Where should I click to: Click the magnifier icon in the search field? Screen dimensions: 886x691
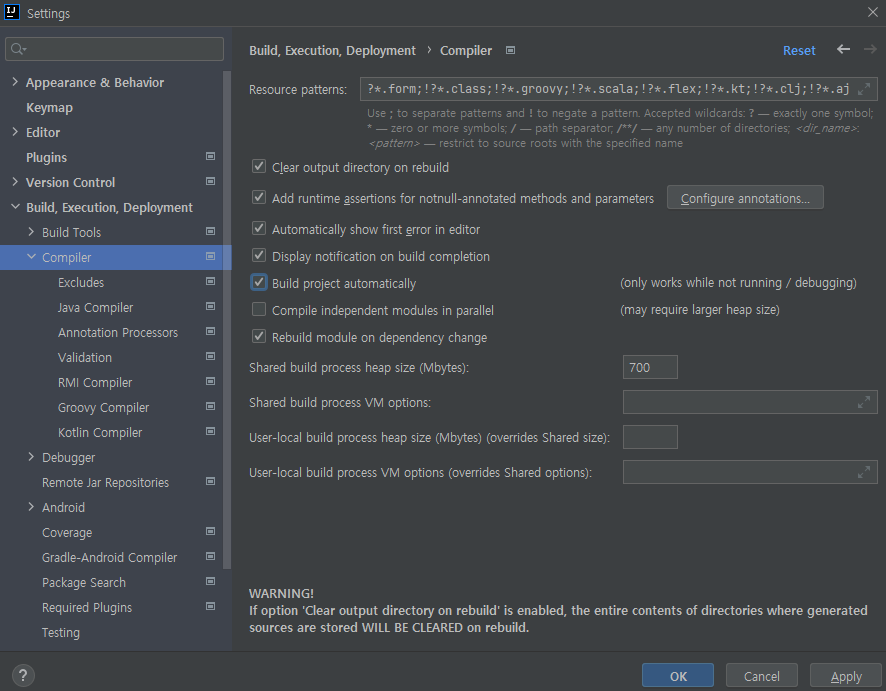click(18, 48)
